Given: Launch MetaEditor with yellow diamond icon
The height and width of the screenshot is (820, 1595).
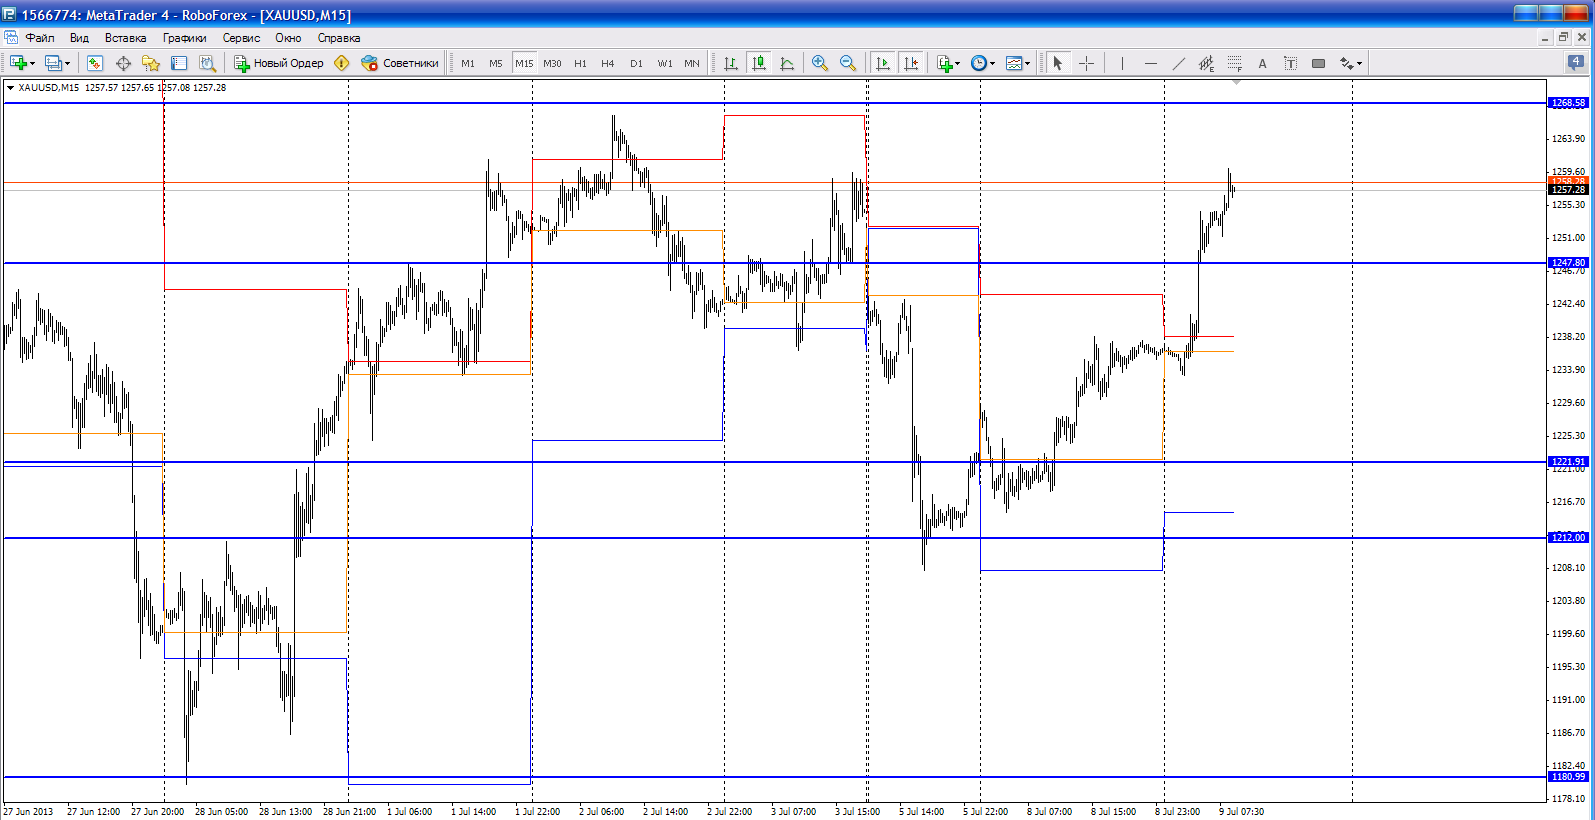Looking at the screenshot, I should [342, 63].
